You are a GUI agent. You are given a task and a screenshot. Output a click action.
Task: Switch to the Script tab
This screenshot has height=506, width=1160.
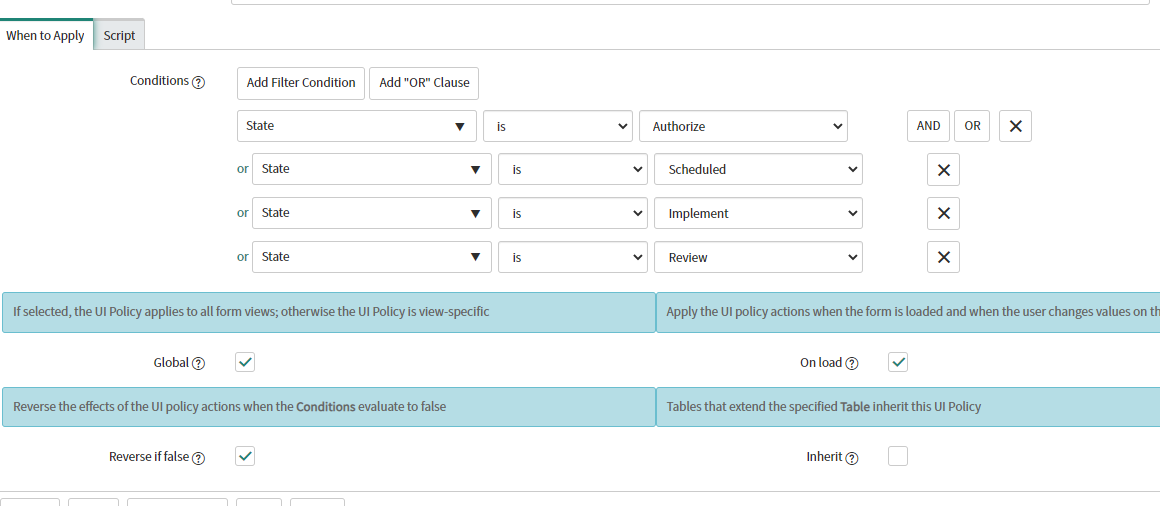(119, 36)
